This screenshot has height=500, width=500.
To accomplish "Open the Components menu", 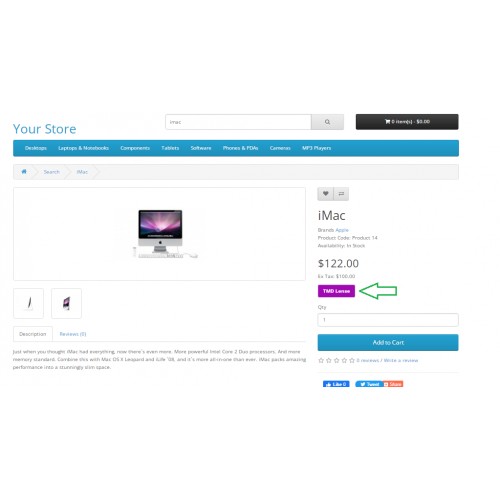I will 135,148.
